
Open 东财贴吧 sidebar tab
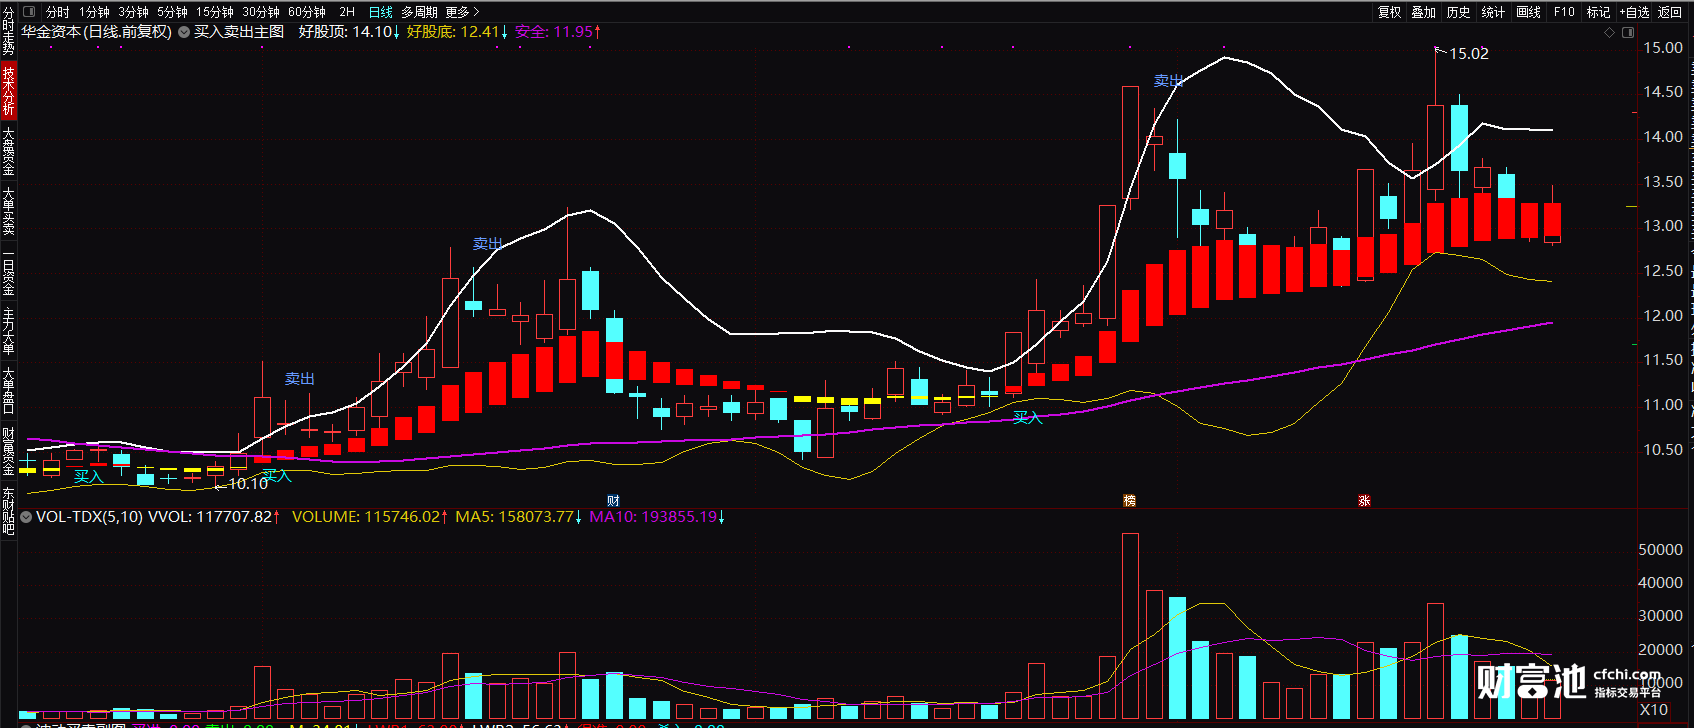pyautogui.click(x=8, y=511)
